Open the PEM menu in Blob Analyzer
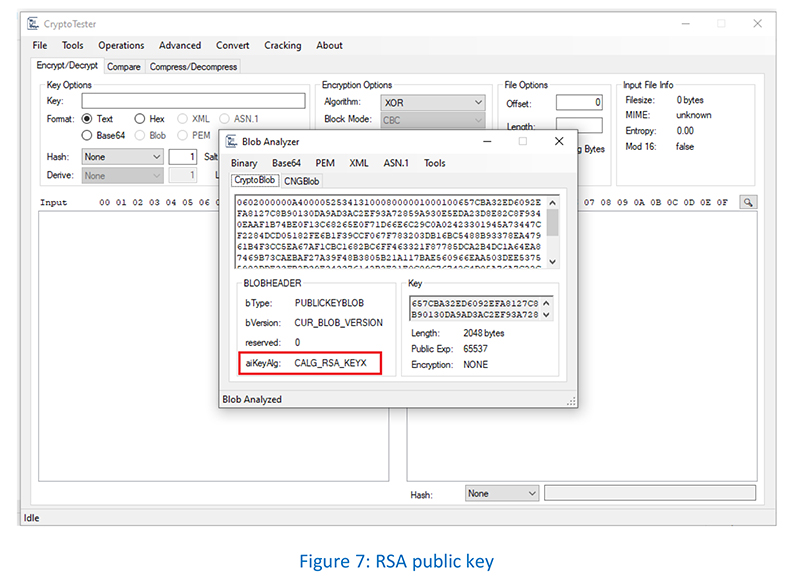This screenshot has height=580, width=798. coord(325,163)
